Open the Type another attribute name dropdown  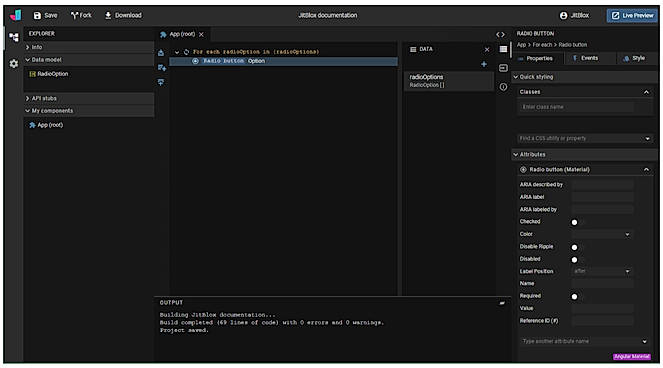(x=585, y=341)
